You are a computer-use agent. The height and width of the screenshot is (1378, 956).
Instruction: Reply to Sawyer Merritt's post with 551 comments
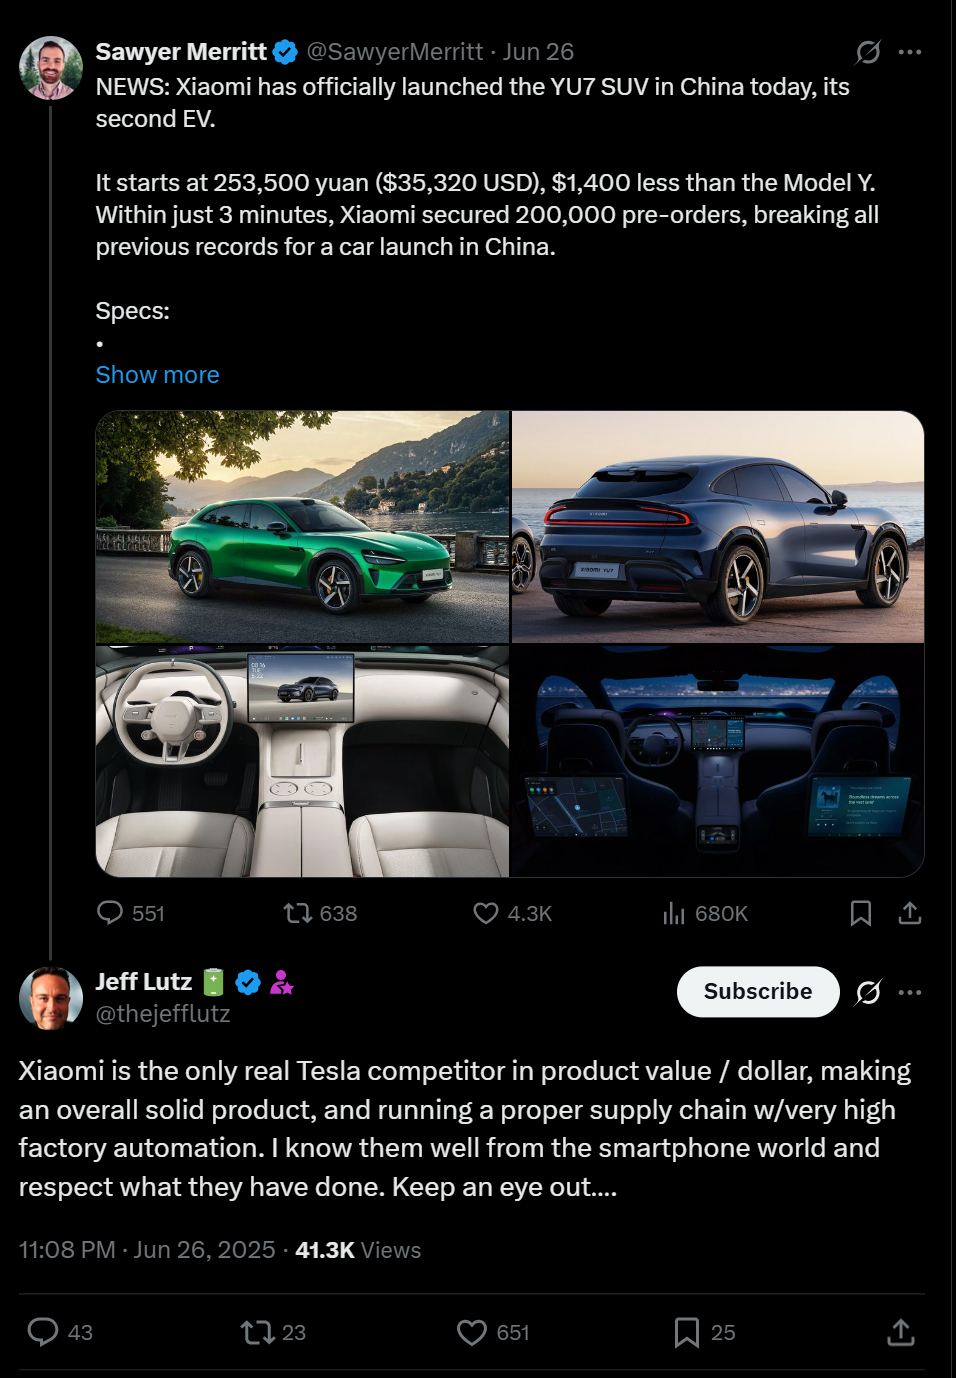130,913
